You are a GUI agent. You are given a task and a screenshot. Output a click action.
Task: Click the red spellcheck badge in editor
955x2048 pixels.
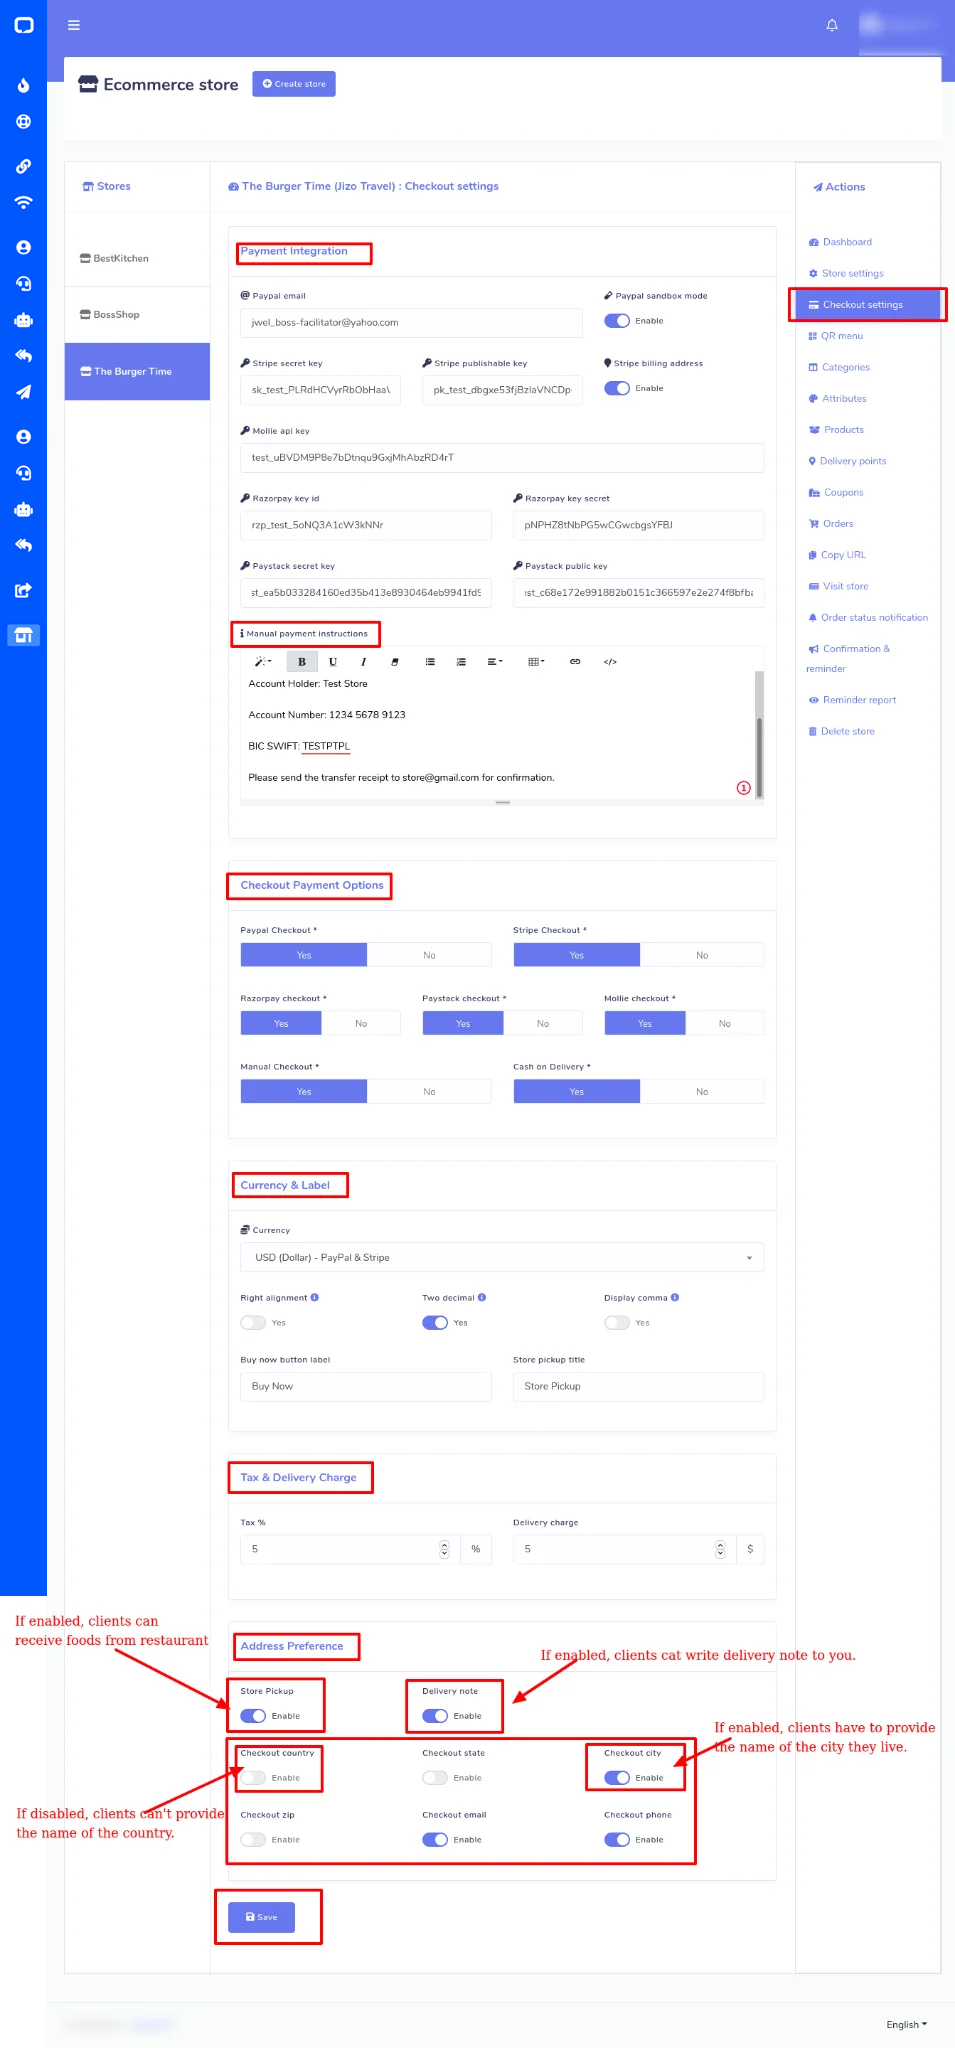(744, 788)
